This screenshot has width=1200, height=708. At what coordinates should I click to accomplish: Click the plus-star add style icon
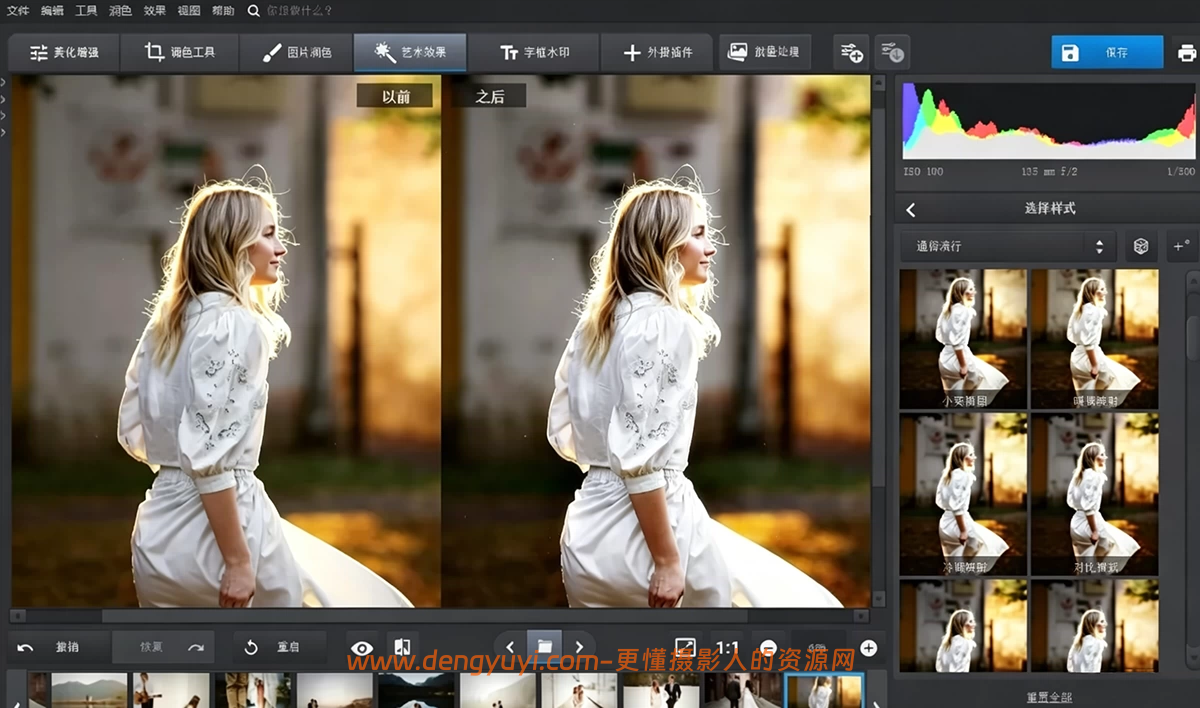(1181, 245)
